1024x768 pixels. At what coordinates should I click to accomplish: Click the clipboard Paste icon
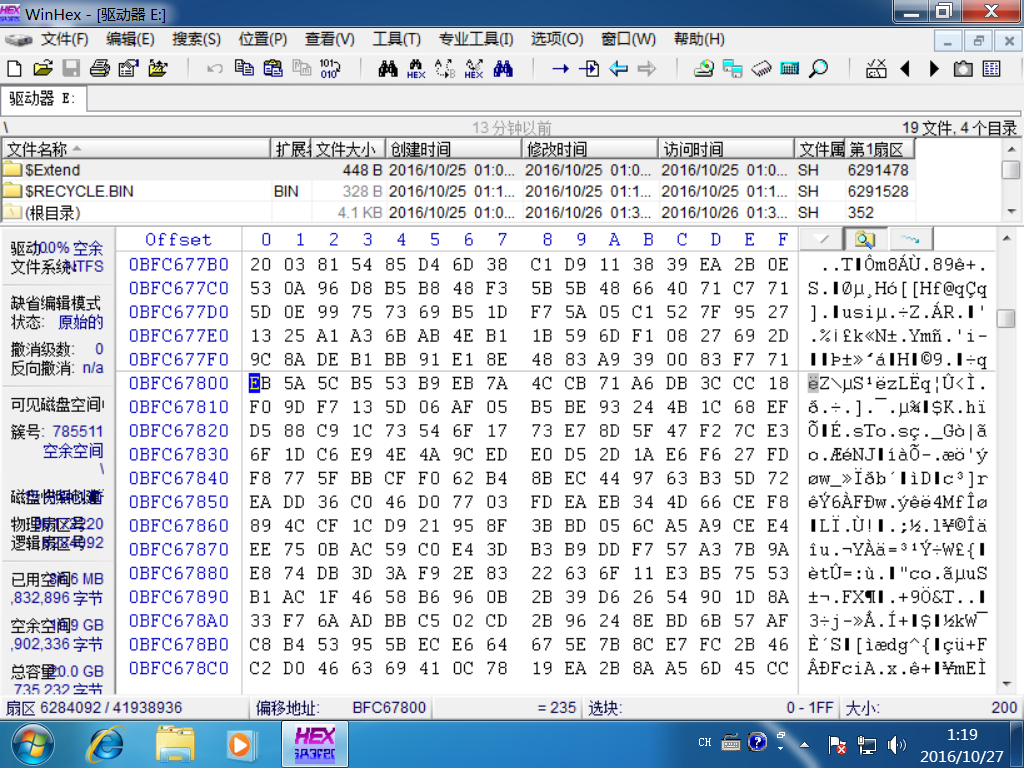point(272,68)
